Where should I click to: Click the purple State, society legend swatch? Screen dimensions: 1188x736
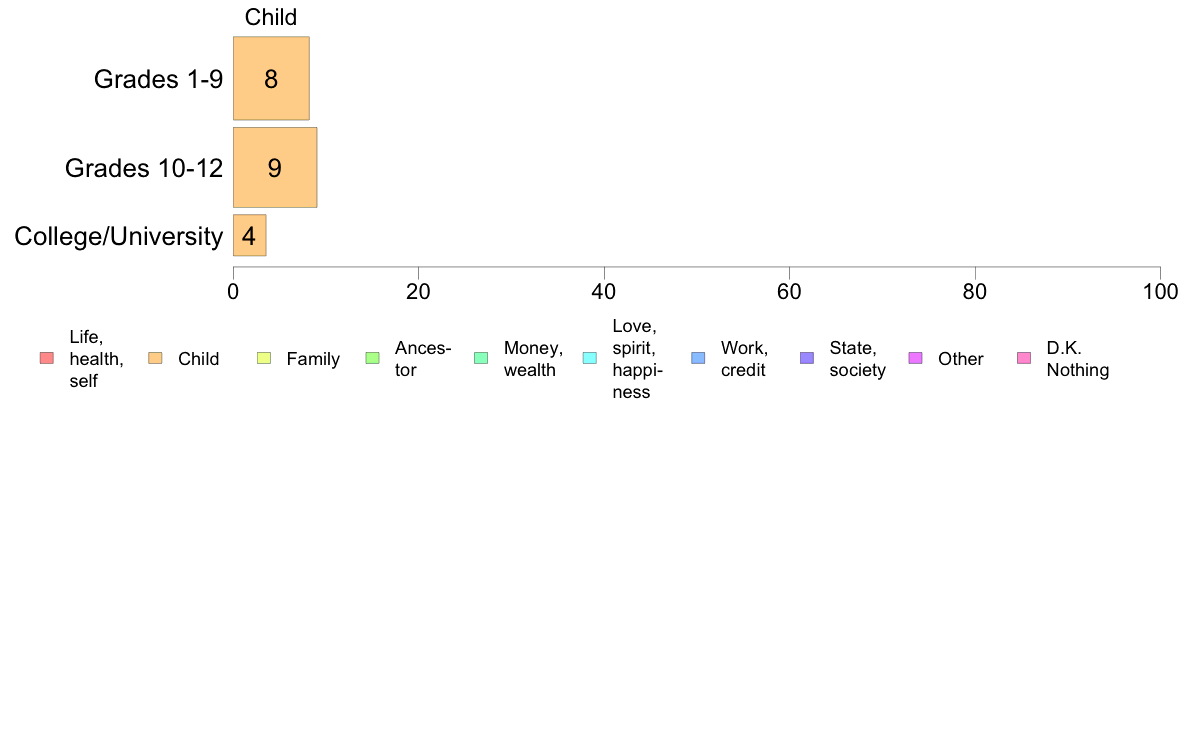coord(807,359)
